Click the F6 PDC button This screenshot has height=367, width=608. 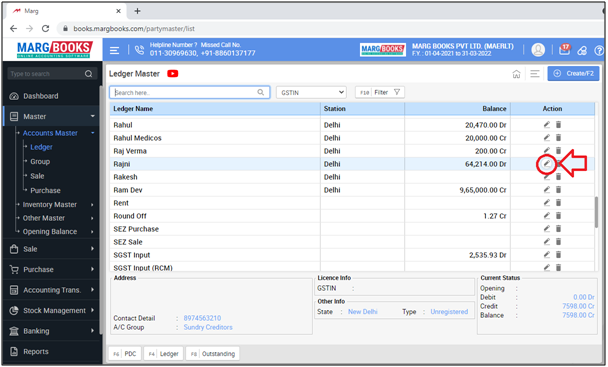pos(124,354)
